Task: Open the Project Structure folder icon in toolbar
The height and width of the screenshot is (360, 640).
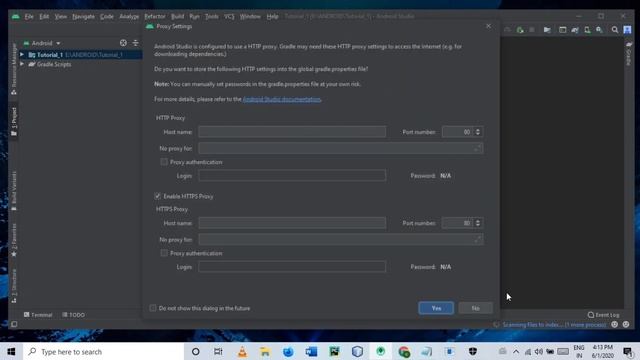Action: pyautogui.click(x=547, y=30)
